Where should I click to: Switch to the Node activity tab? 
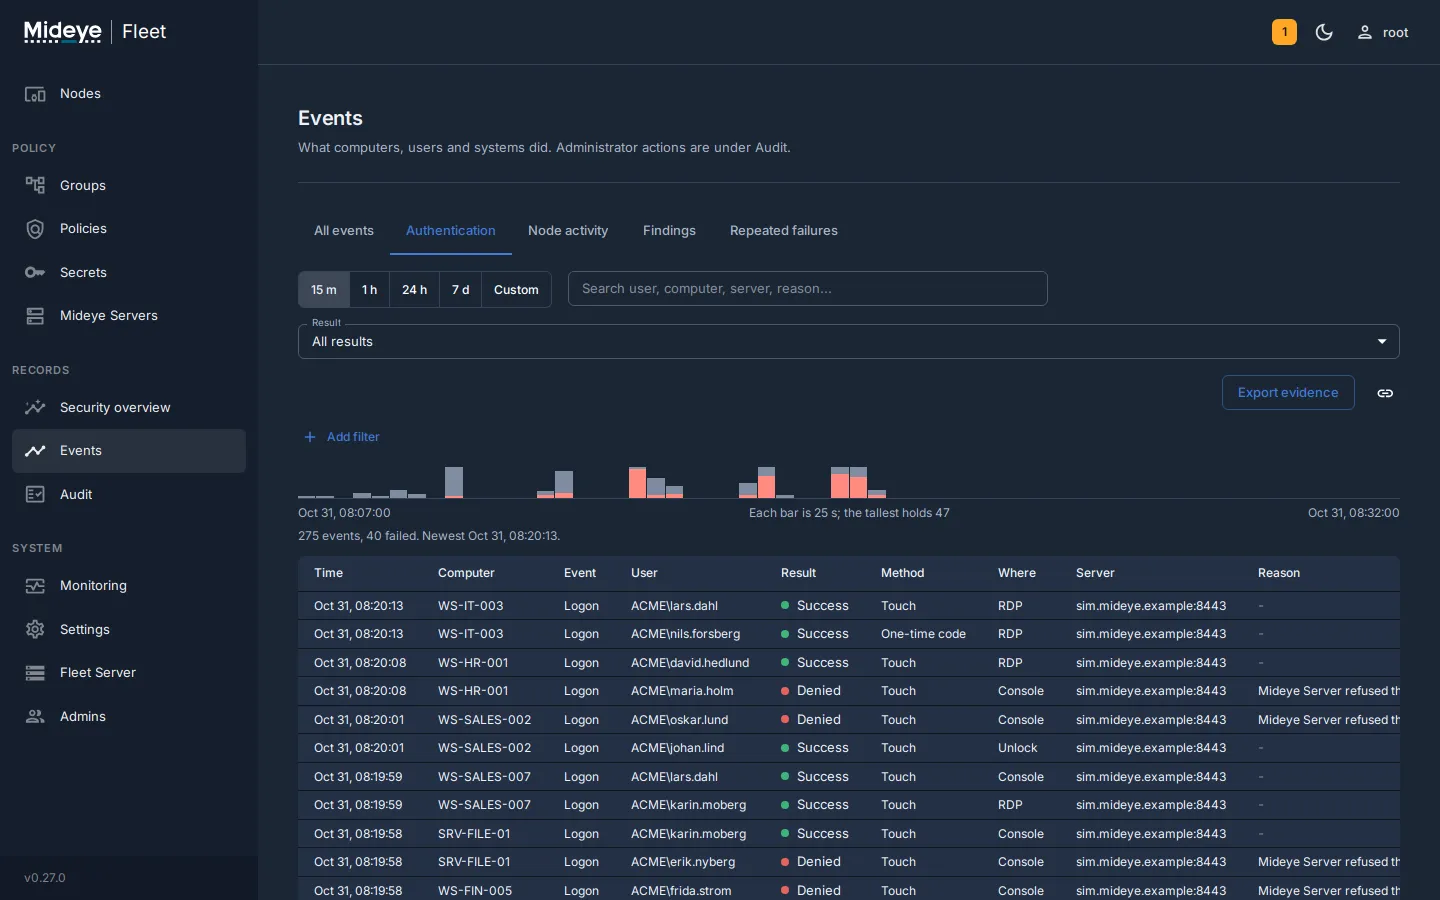coord(568,231)
